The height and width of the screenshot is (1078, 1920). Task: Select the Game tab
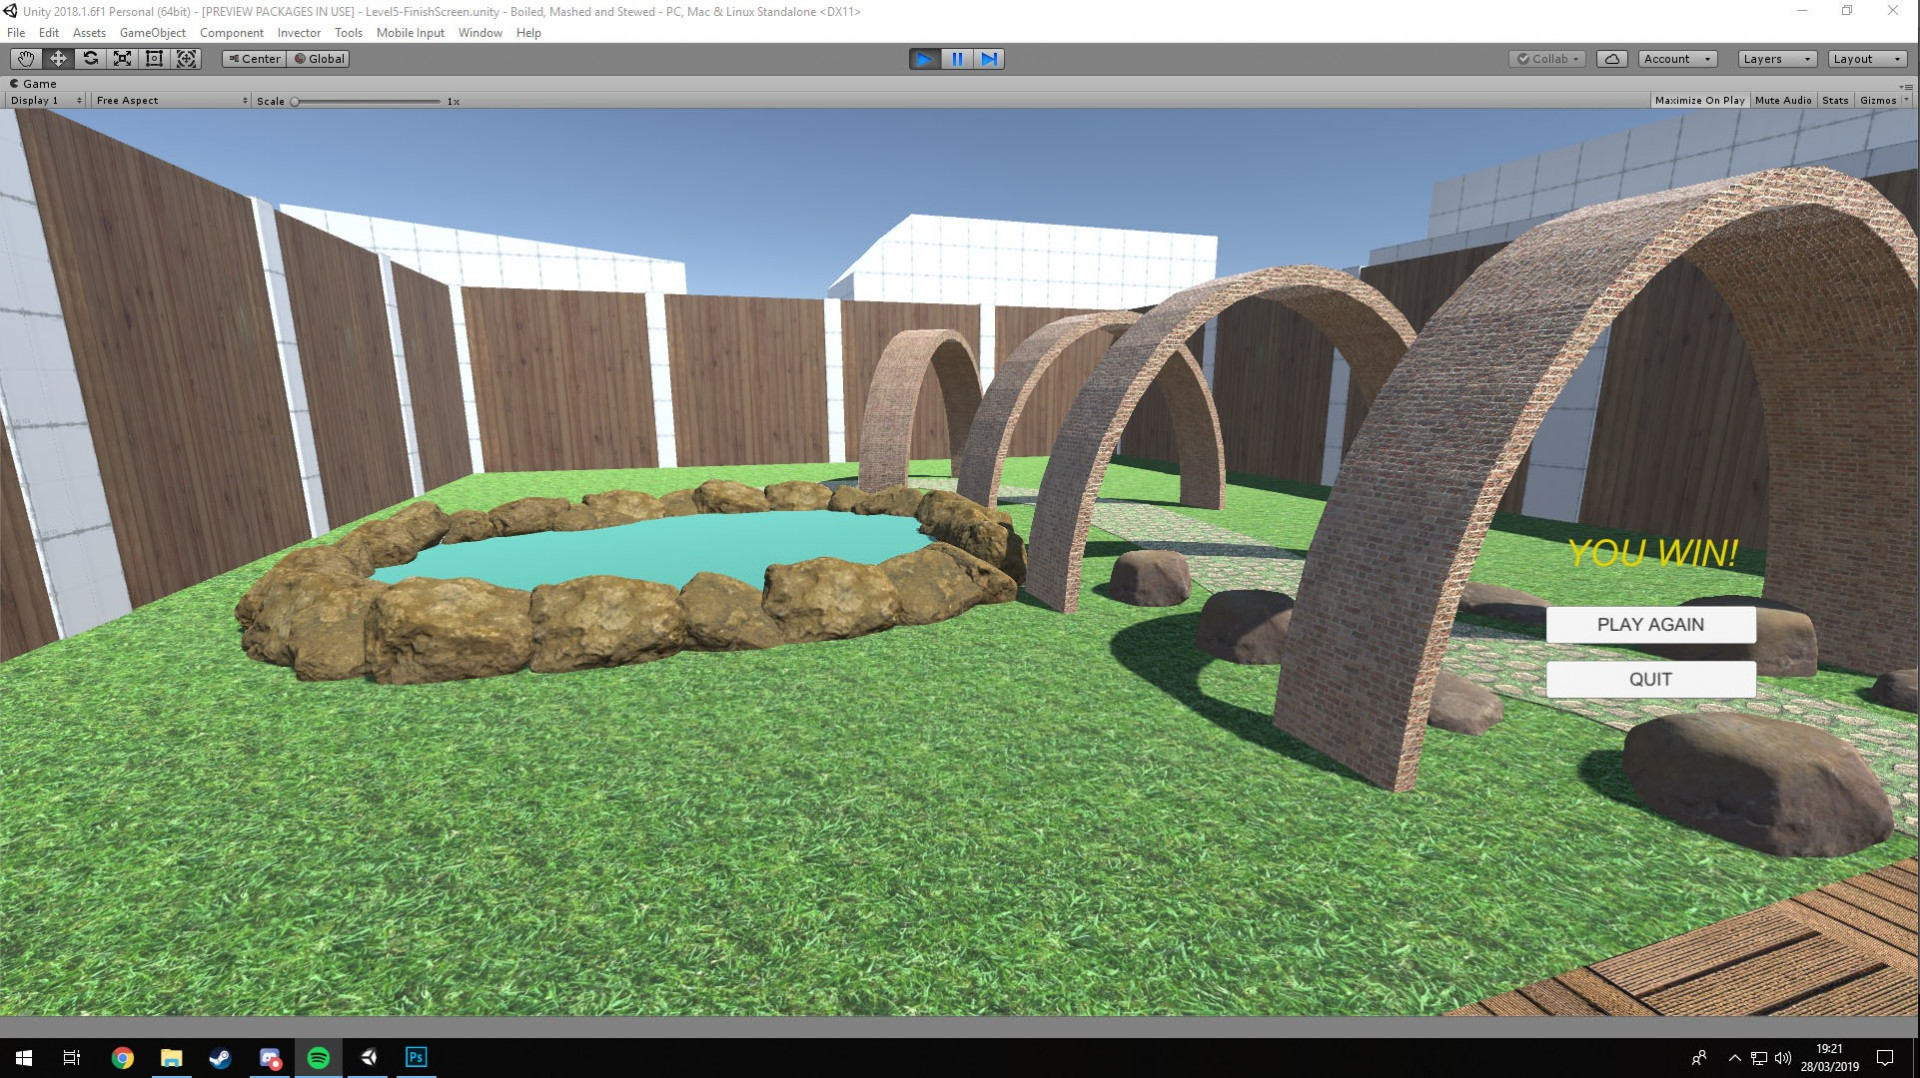[33, 84]
